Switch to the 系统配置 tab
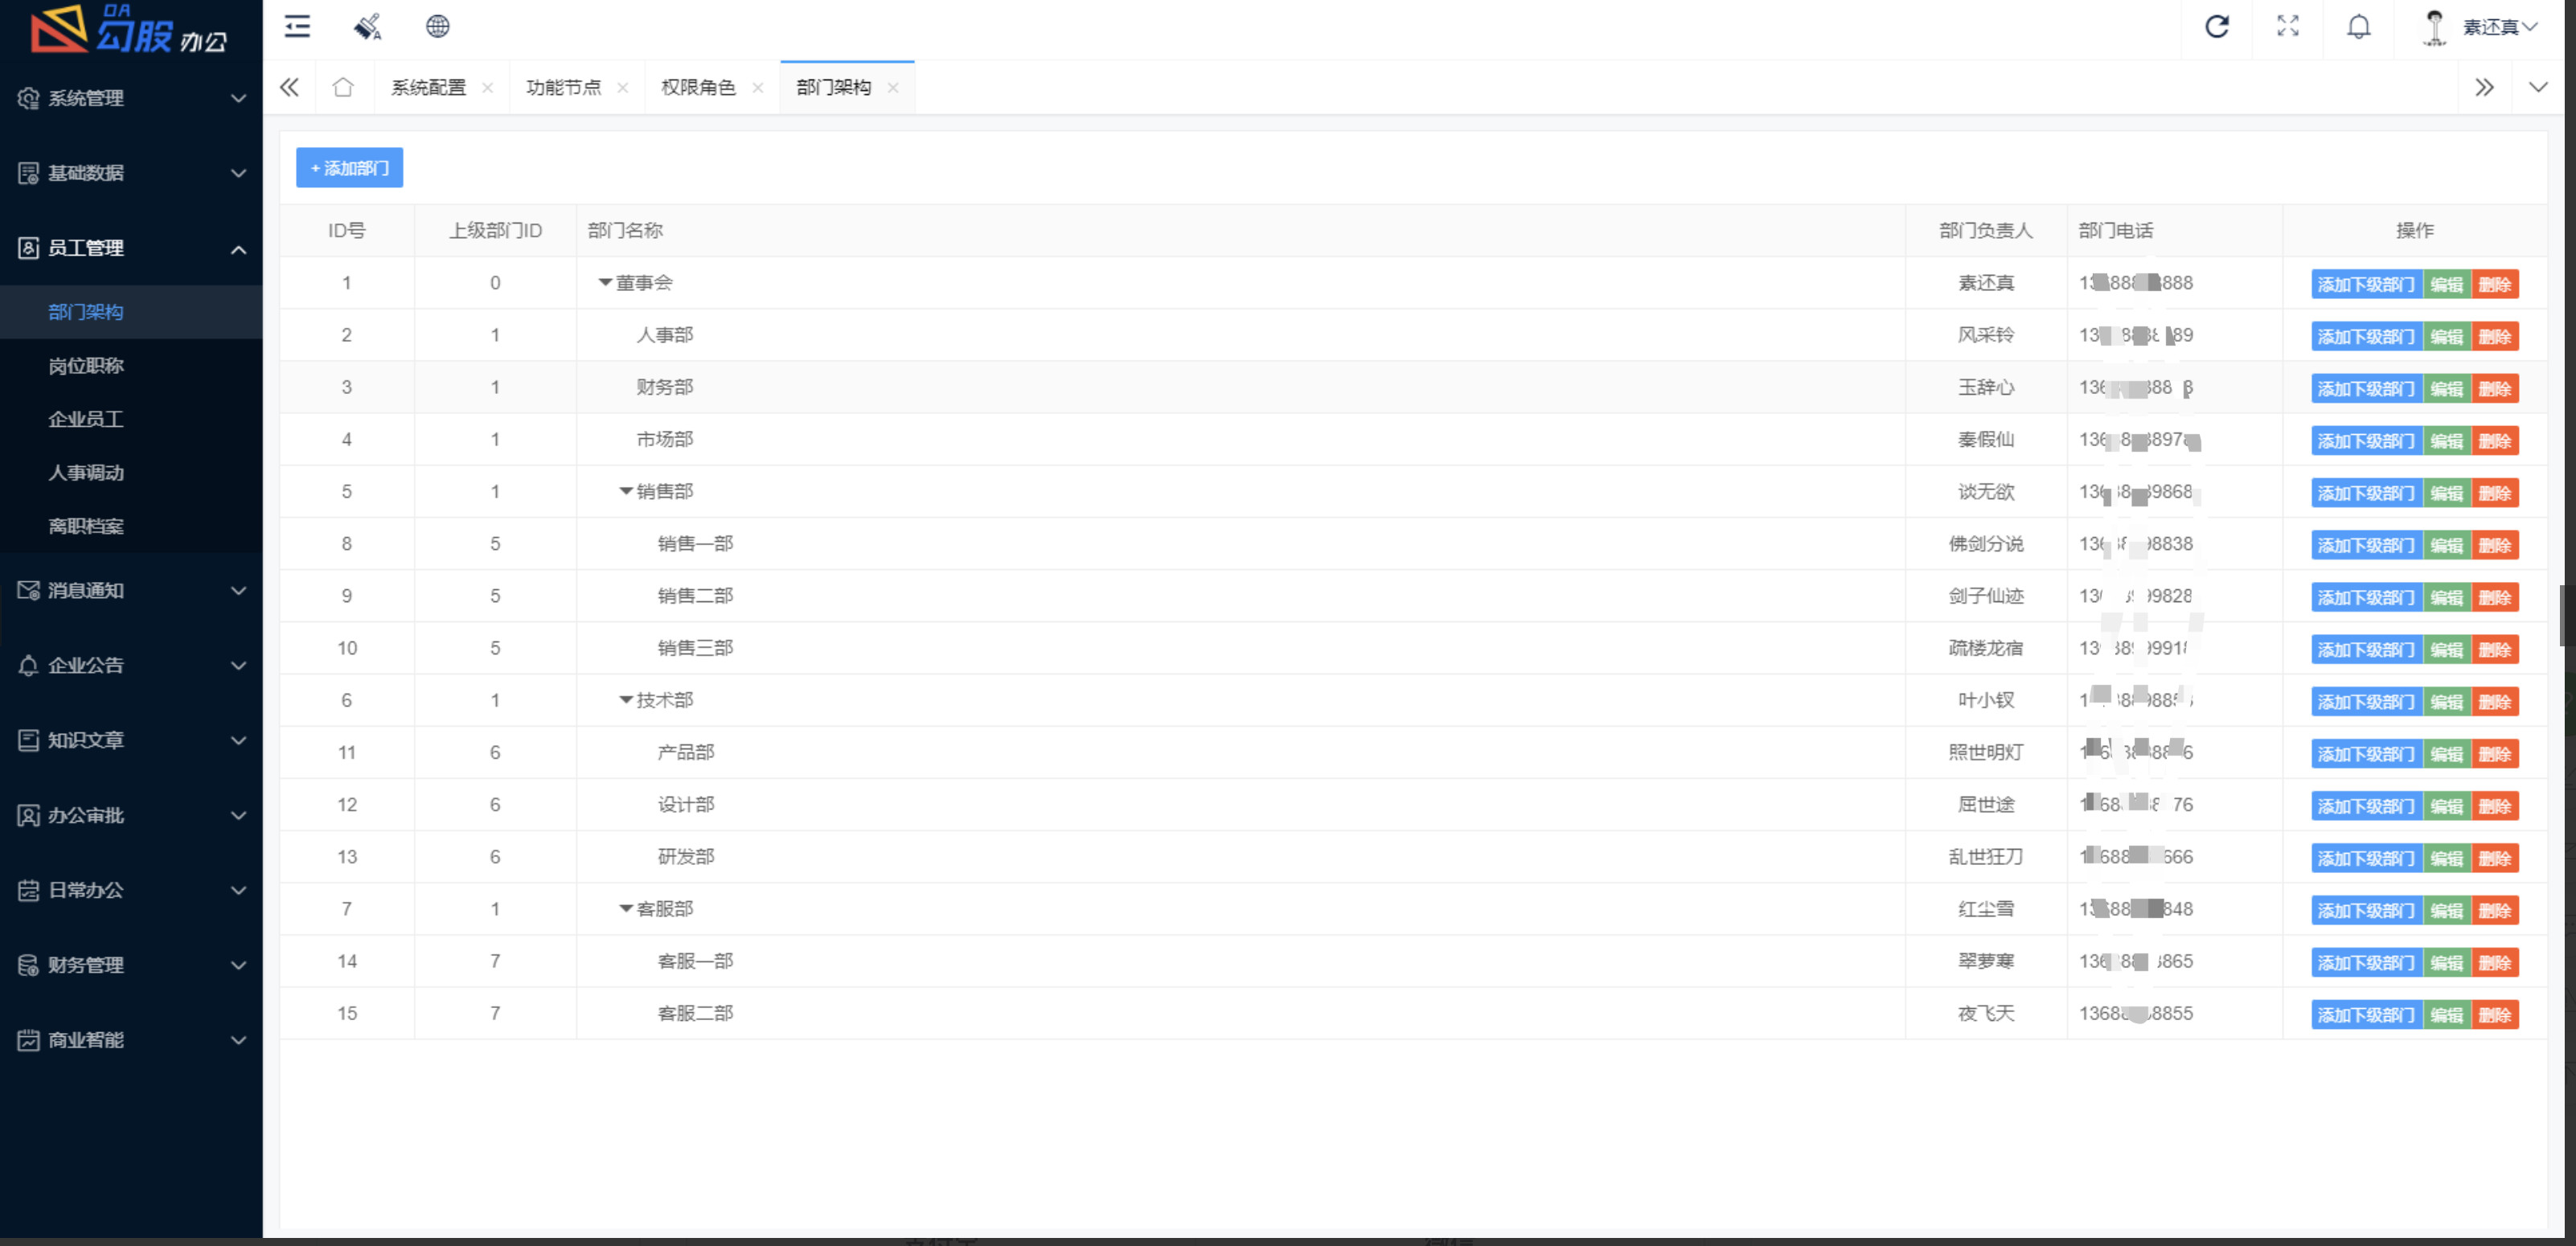Screen dimensions: 2576x1246 coord(428,87)
